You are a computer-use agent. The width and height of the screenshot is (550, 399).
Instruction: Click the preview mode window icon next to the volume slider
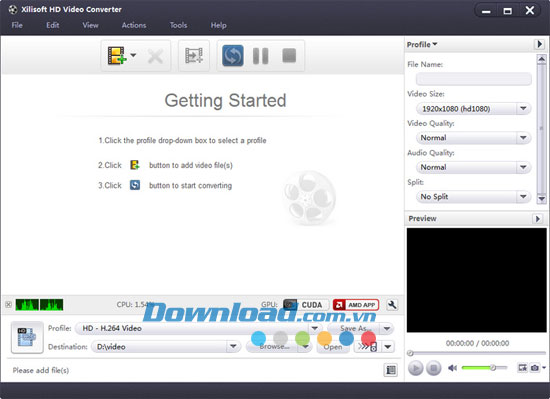522,368
